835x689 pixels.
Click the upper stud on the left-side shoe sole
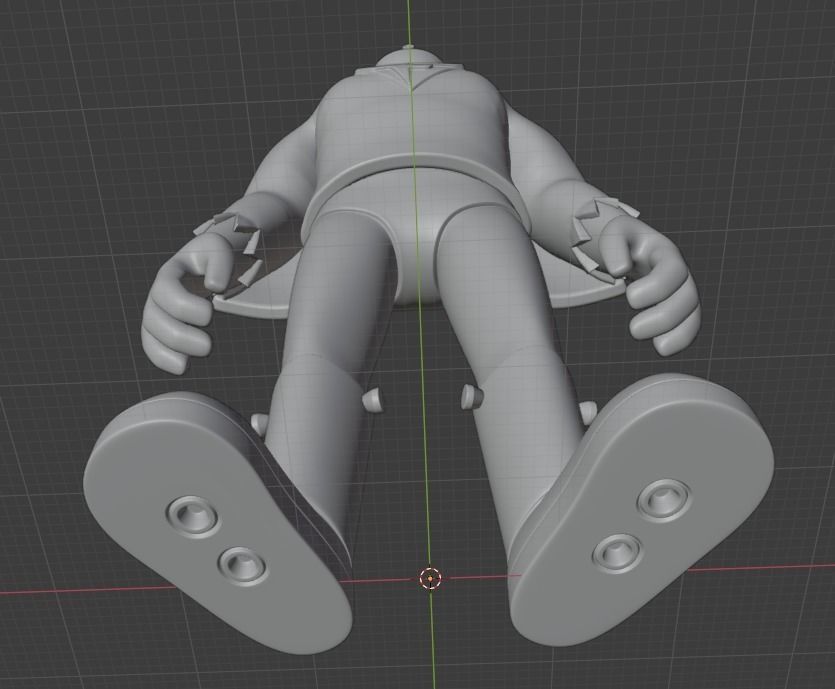pyautogui.click(x=193, y=515)
